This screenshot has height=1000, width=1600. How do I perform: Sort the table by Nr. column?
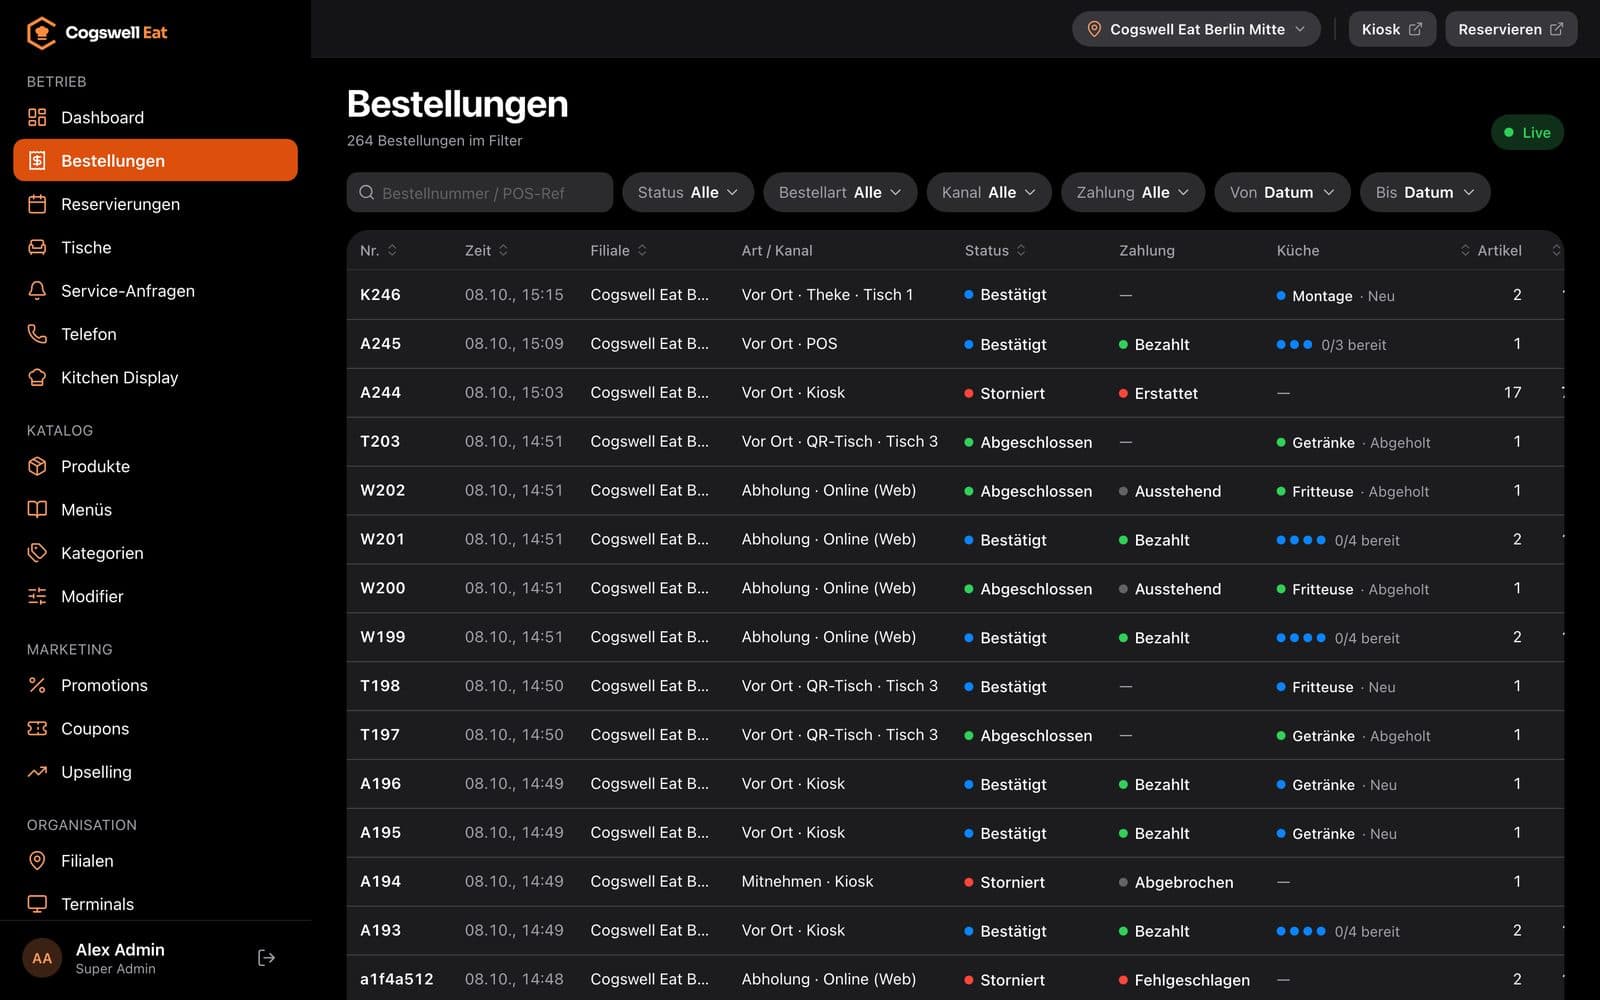[x=378, y=250]
